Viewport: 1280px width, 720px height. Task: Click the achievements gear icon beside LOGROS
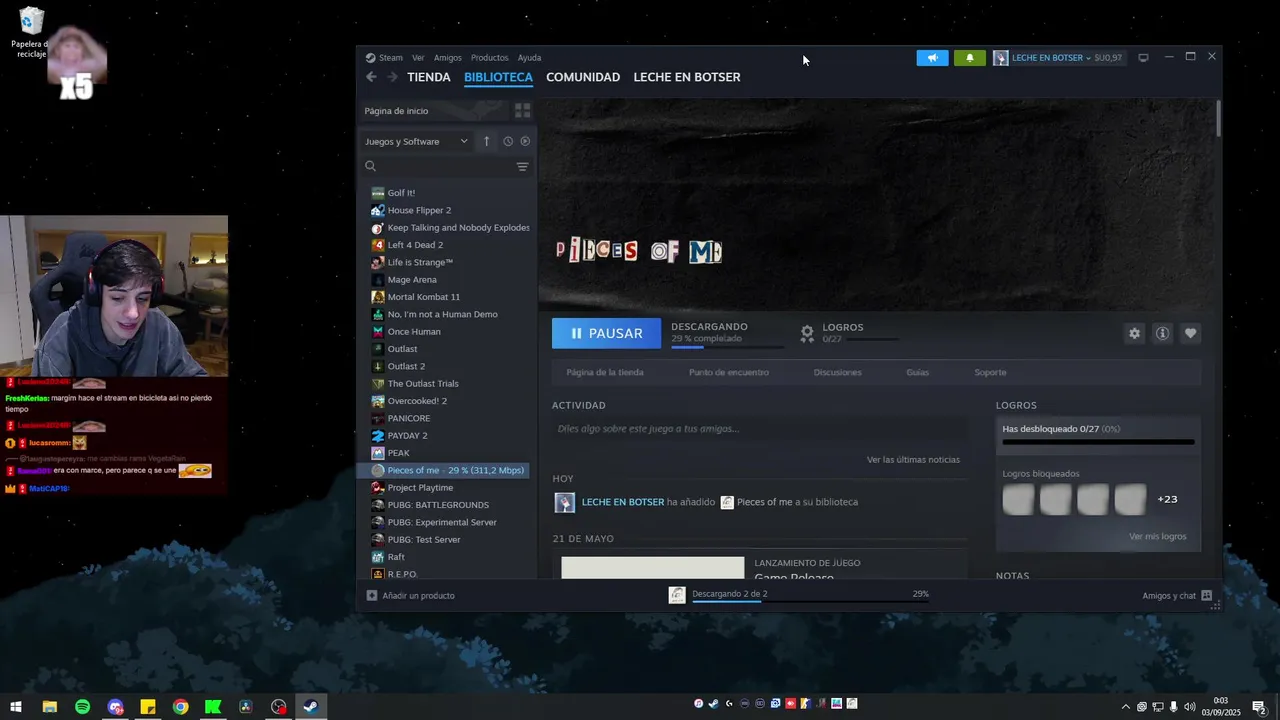click(x=807, y=334)
